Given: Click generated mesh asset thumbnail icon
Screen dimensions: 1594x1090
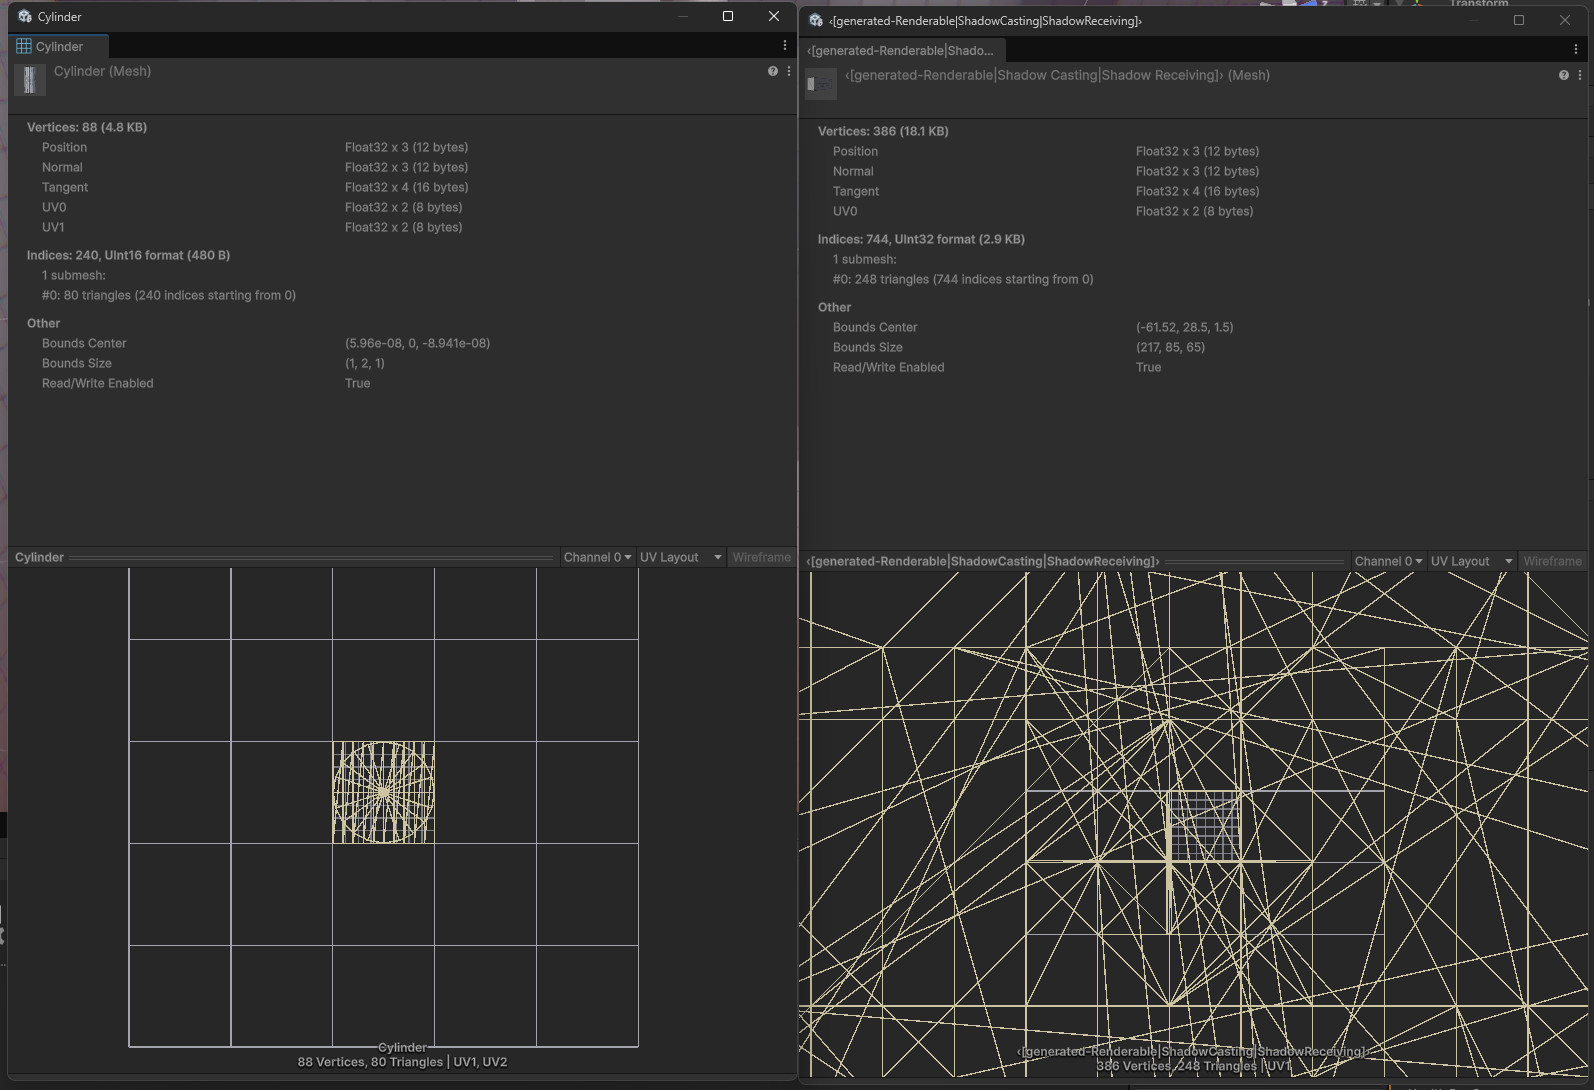Looking at the screenshot, I should (x=821, y=84).
